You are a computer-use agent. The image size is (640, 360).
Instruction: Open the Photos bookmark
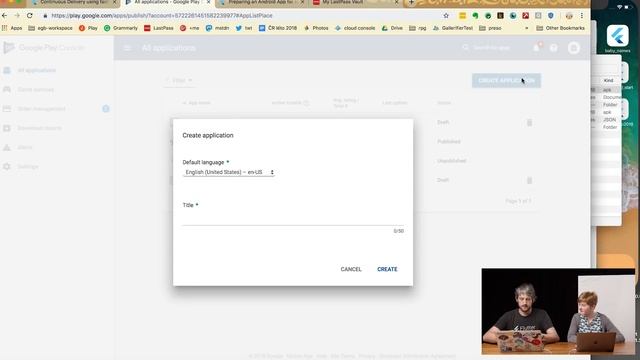click(316, 28)
